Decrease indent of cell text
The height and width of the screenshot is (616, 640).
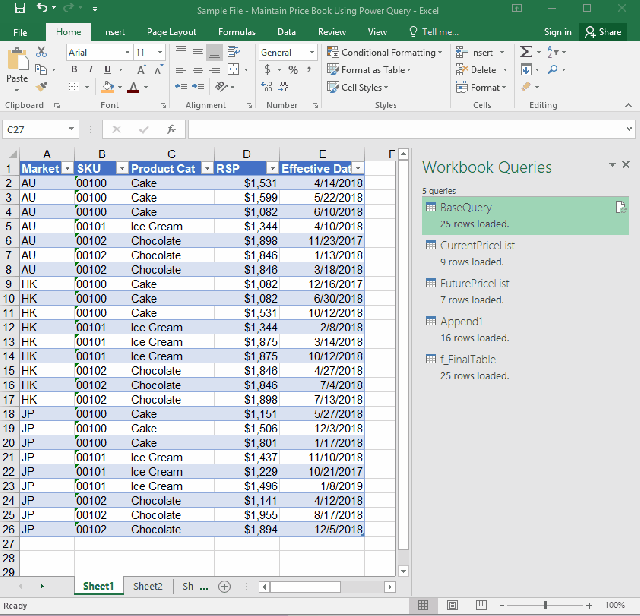pyautogui.click(x=181, y=87)
